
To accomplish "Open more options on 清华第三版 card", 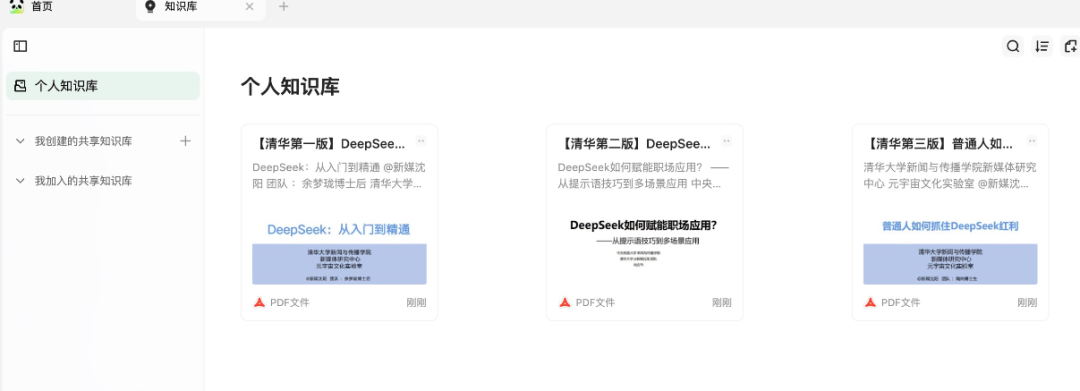I will click(x=1032, y=141).
